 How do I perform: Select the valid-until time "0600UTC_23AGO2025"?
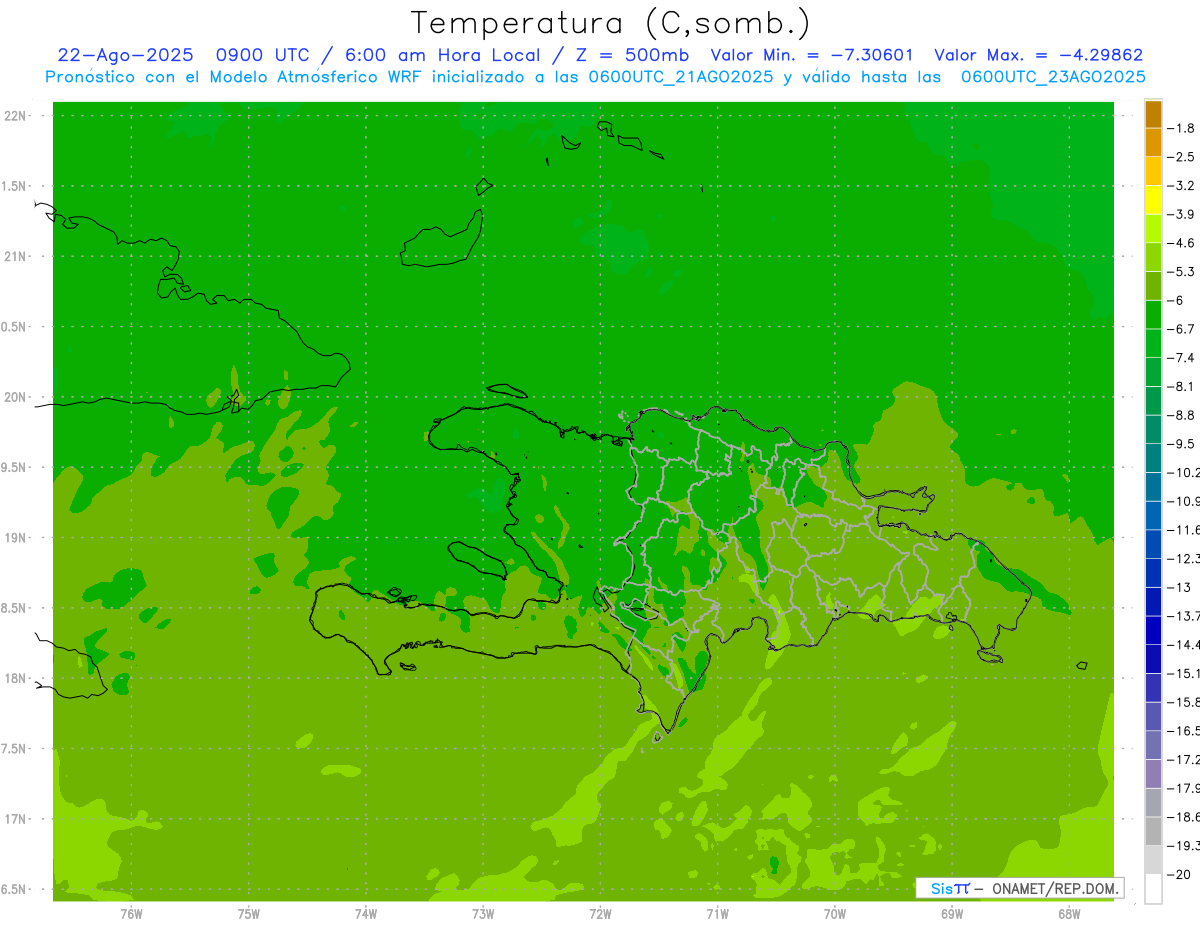point(1053,76)
